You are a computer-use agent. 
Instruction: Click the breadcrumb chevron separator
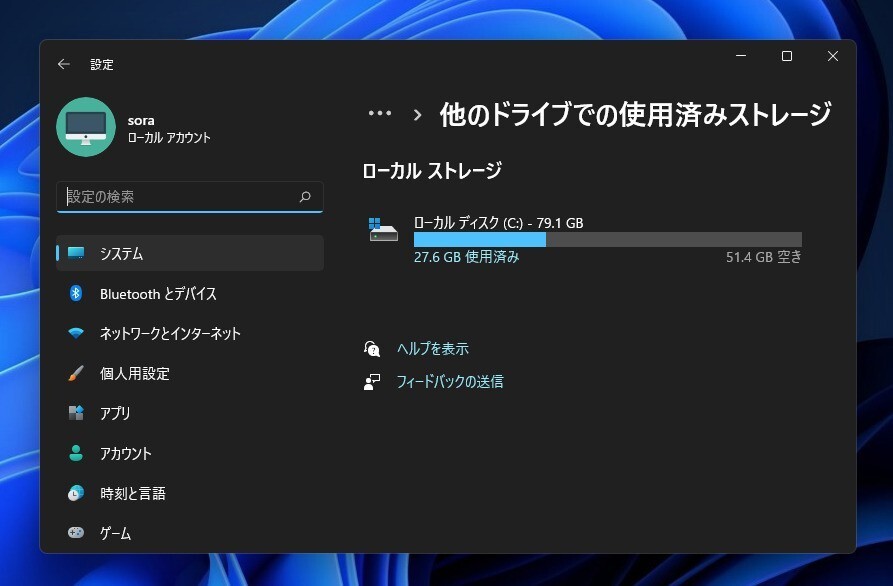[x=417, y=115]
